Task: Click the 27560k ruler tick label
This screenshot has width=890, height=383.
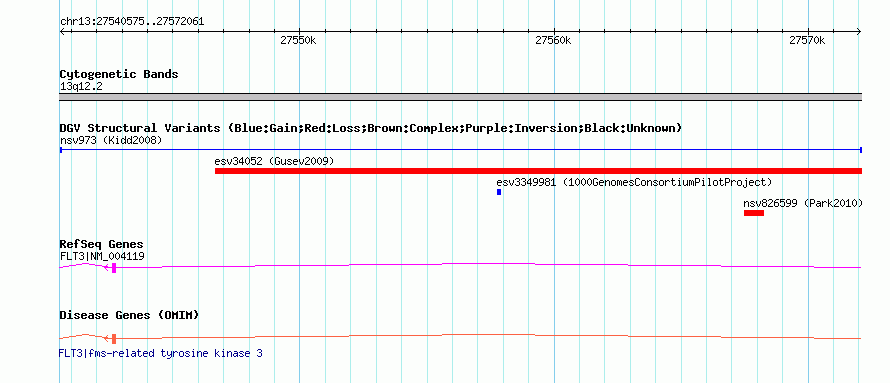Action: coord(553,40)
